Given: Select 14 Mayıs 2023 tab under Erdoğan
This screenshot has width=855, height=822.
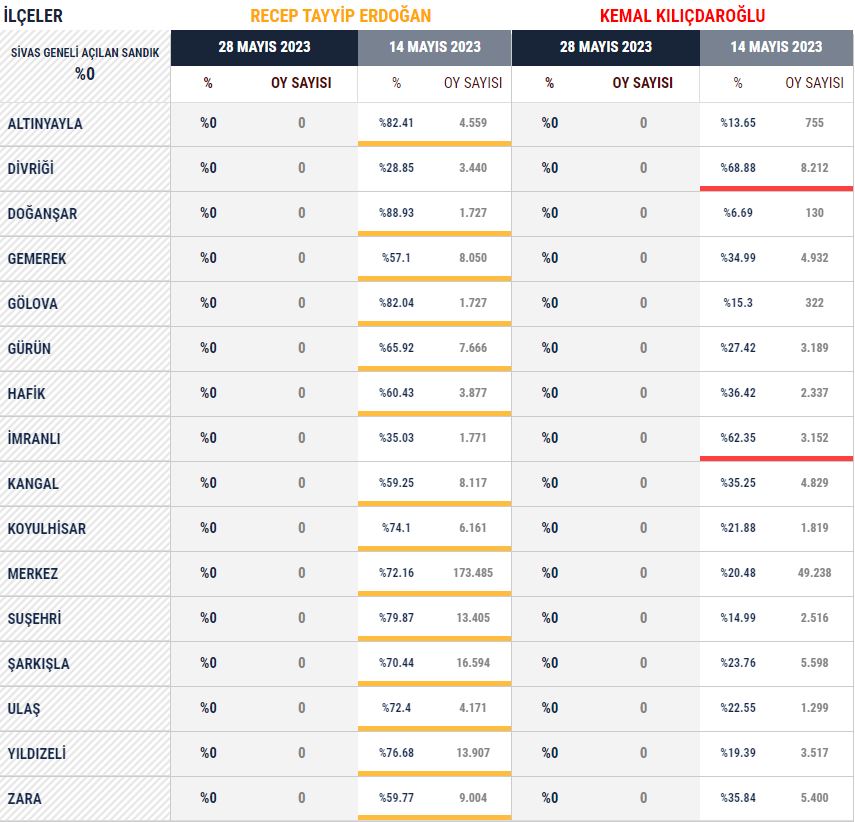Looking at the screenshot, I should click(434, 47).
